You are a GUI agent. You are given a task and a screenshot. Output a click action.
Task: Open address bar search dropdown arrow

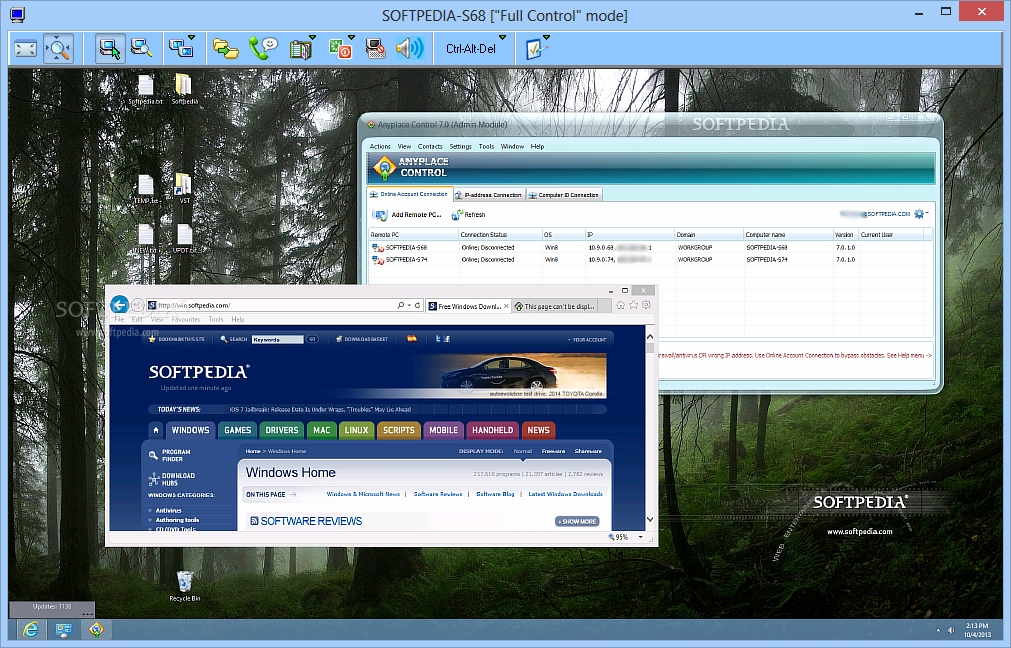tap(409, 306)
